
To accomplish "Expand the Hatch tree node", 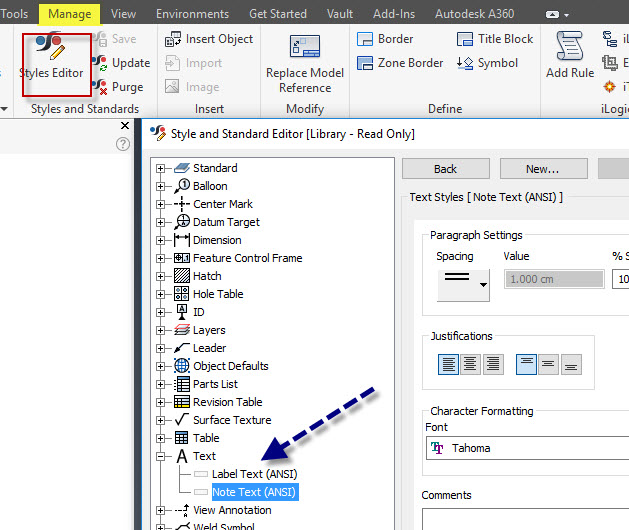I will click(160, 276).
